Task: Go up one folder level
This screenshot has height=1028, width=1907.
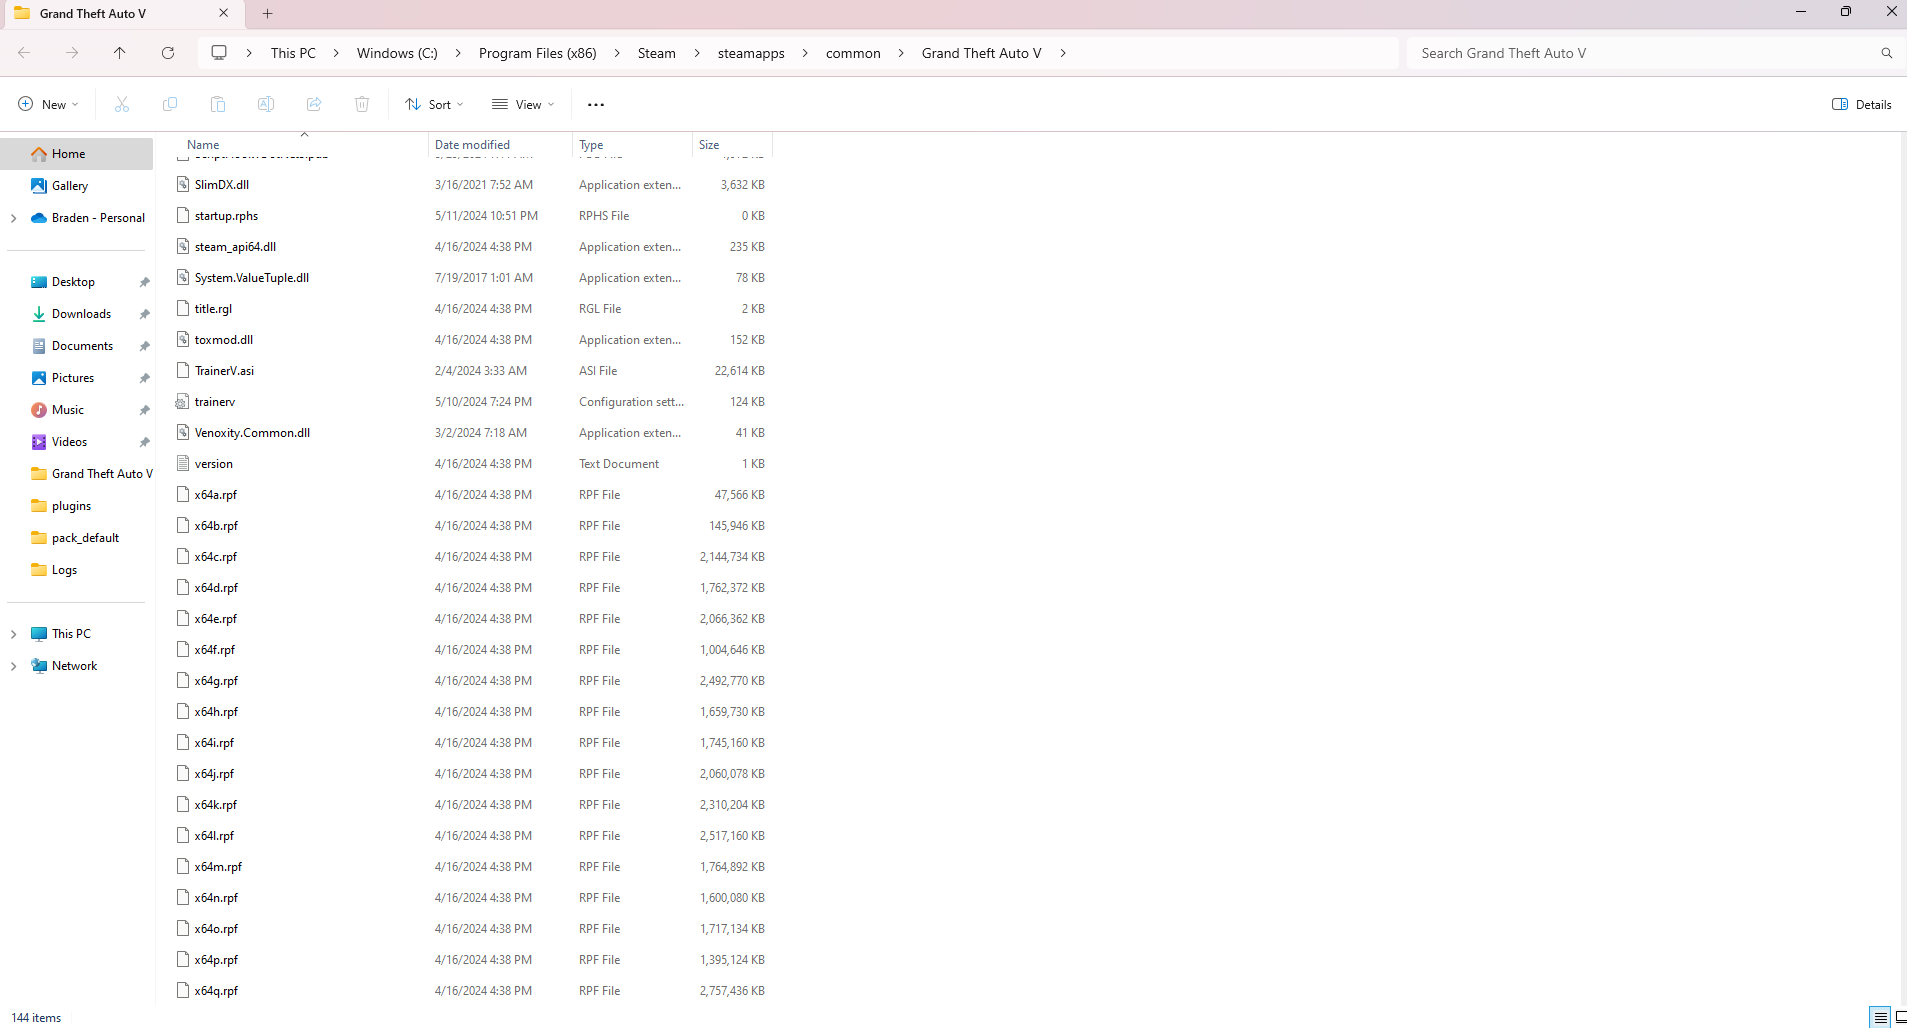Action: tap(120, 53)
